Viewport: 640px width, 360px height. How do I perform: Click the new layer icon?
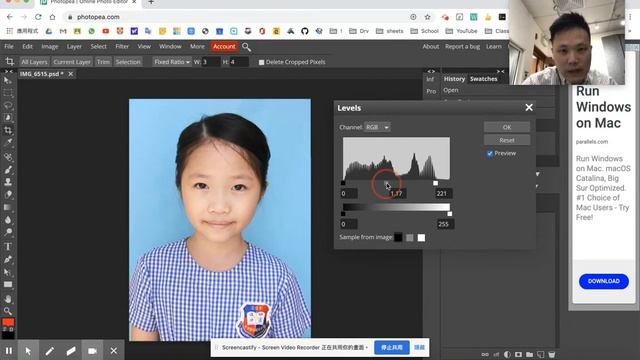pos(540,354)
